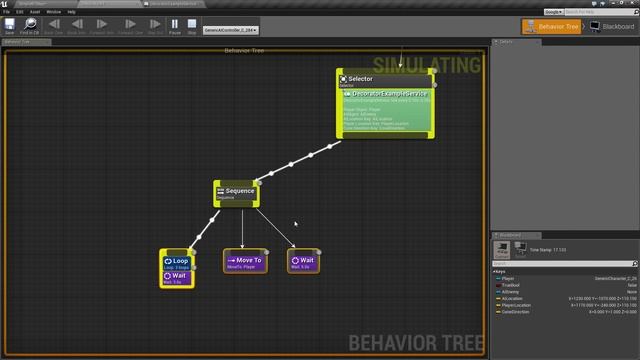Select Wait task under Loop decorator
This screenshot has height=360, width=640.
click(177, 278)
